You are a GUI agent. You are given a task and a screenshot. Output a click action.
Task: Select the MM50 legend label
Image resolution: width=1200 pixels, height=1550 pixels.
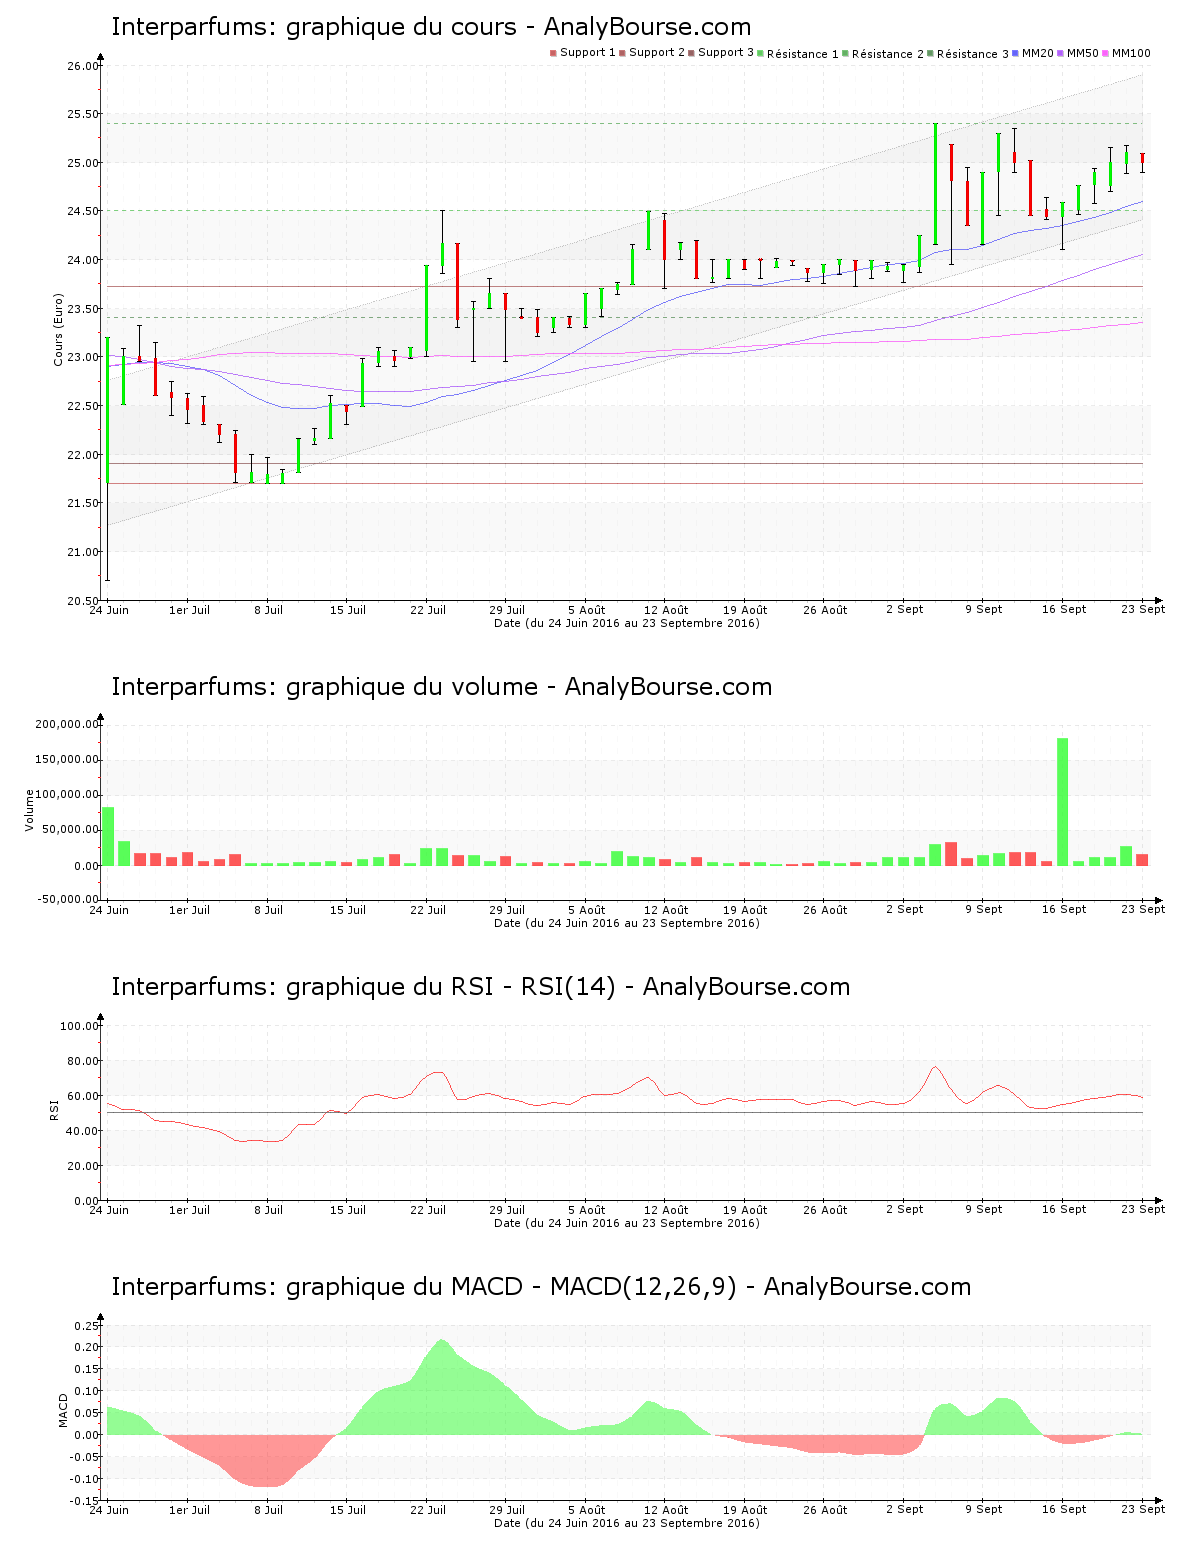1083,53
